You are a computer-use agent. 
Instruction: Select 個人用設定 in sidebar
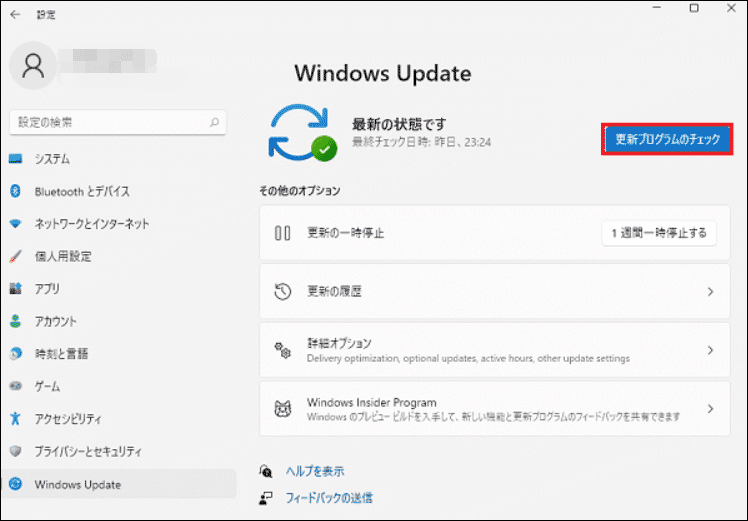pyautogui.click(x=118, y=256)
